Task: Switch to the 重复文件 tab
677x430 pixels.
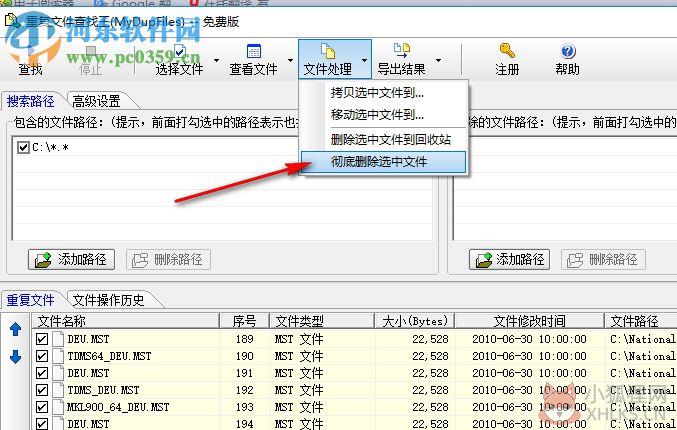Action: pos(31,300)
